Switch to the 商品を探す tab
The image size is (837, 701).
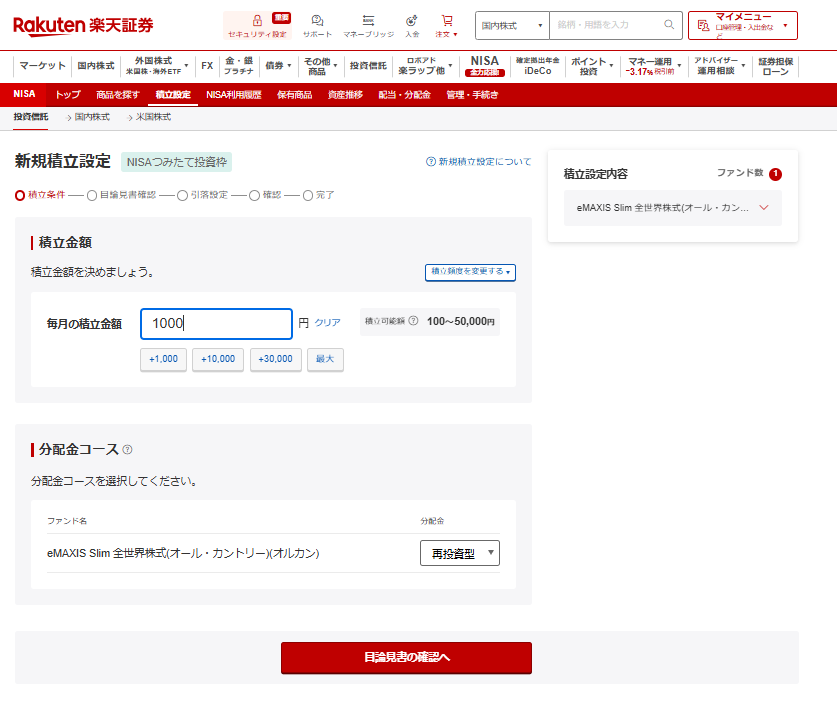pos(117,94)
